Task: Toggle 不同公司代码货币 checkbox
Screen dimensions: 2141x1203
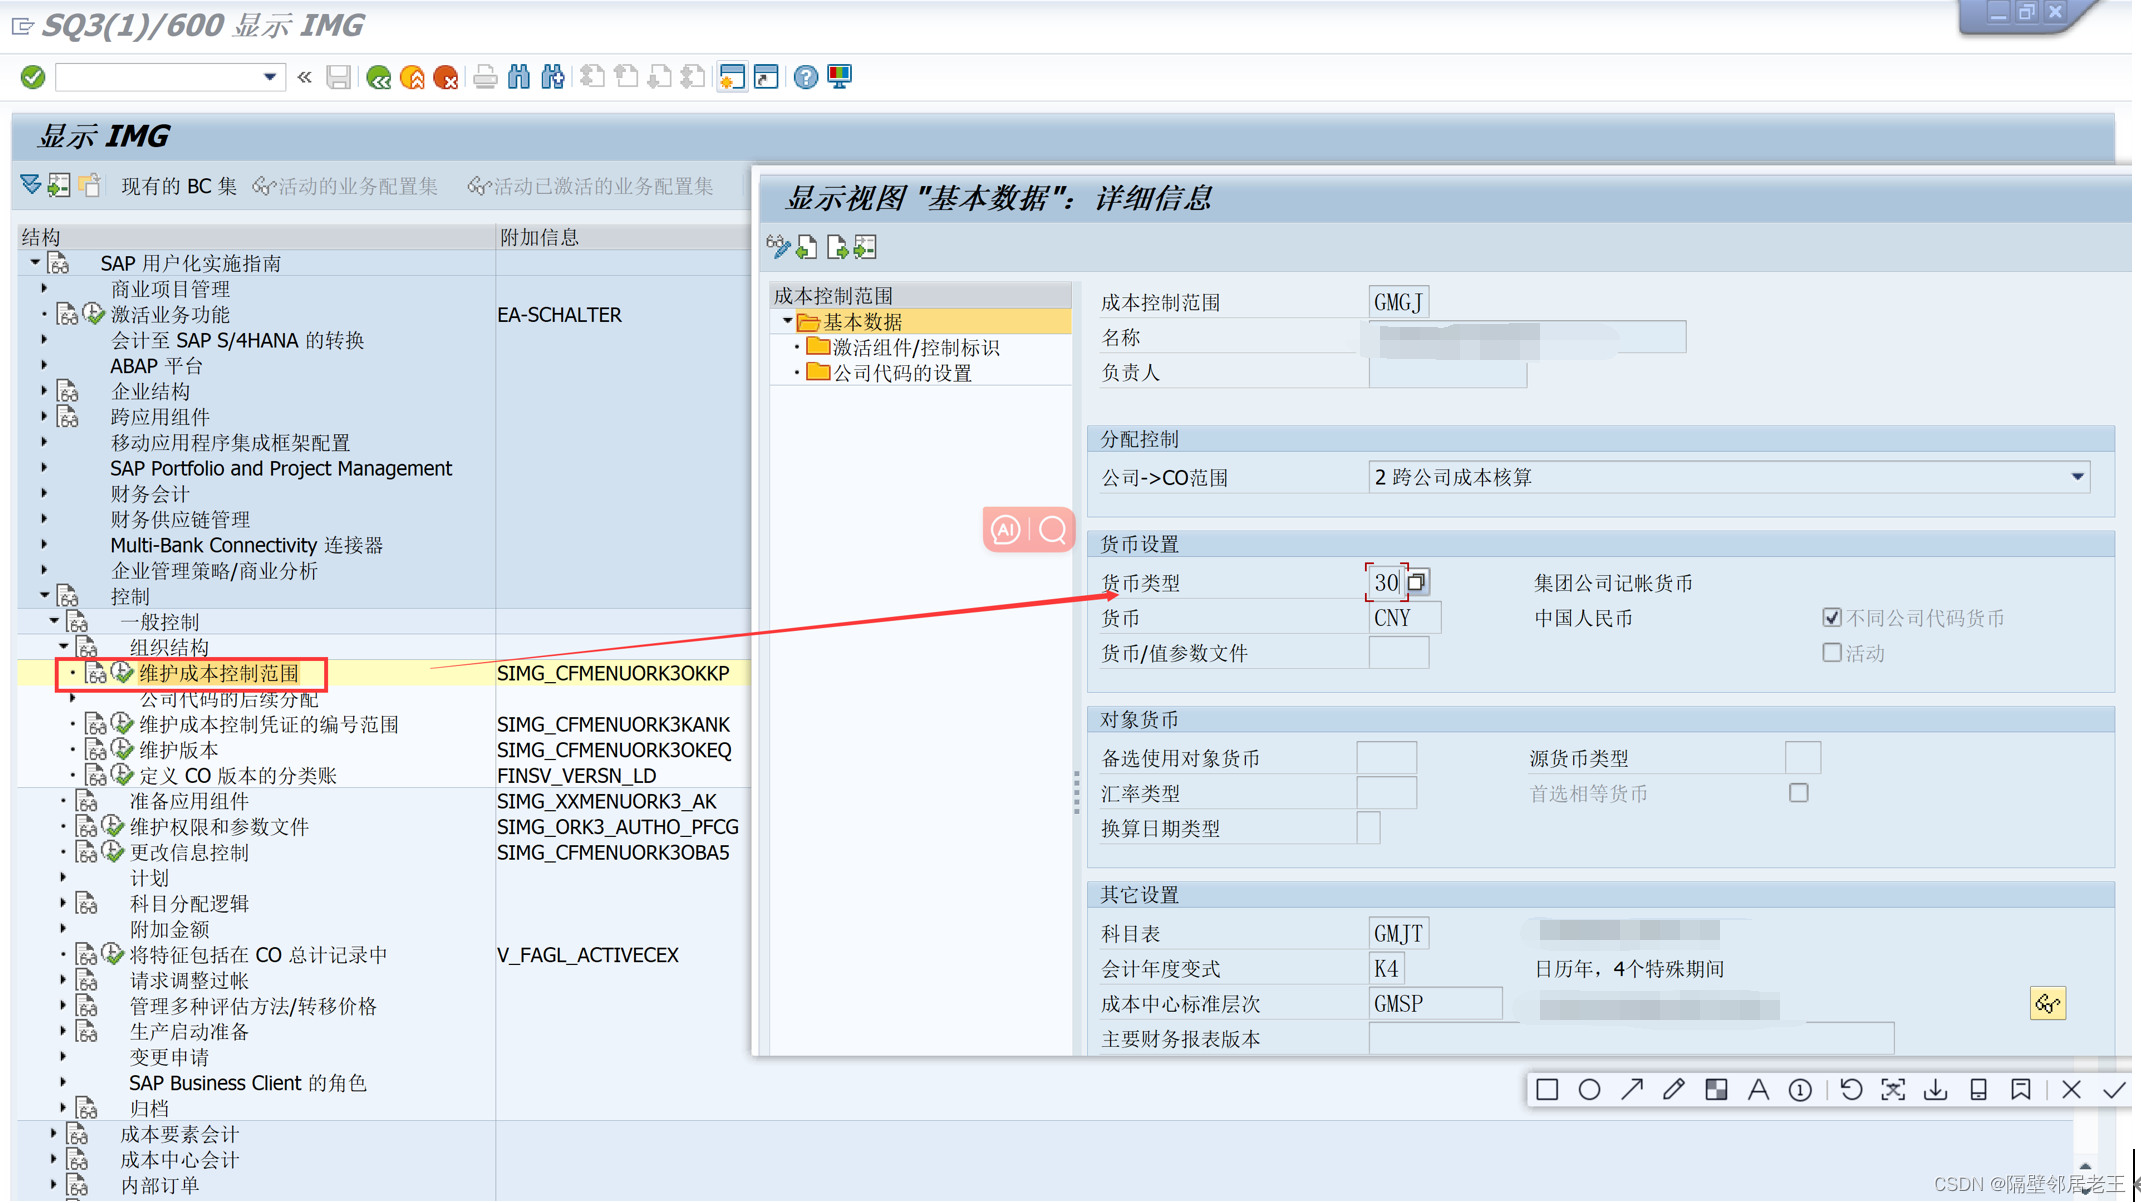Action: 1832,618
